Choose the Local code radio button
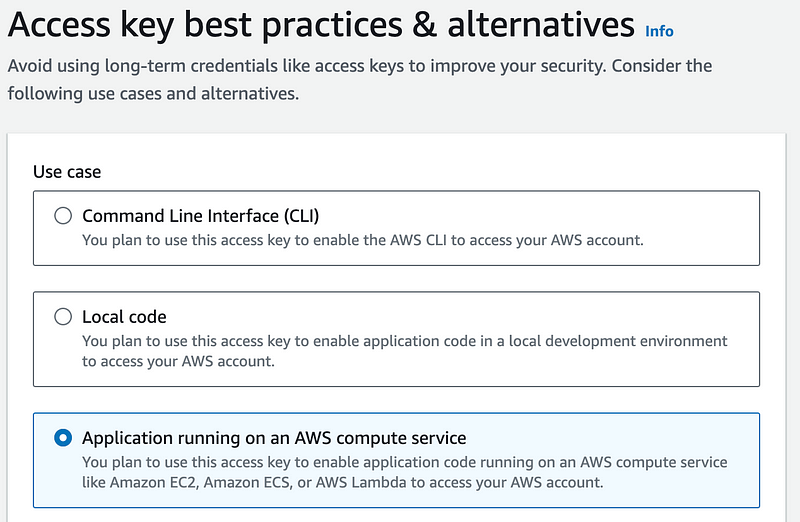 [x=63, y=317]
